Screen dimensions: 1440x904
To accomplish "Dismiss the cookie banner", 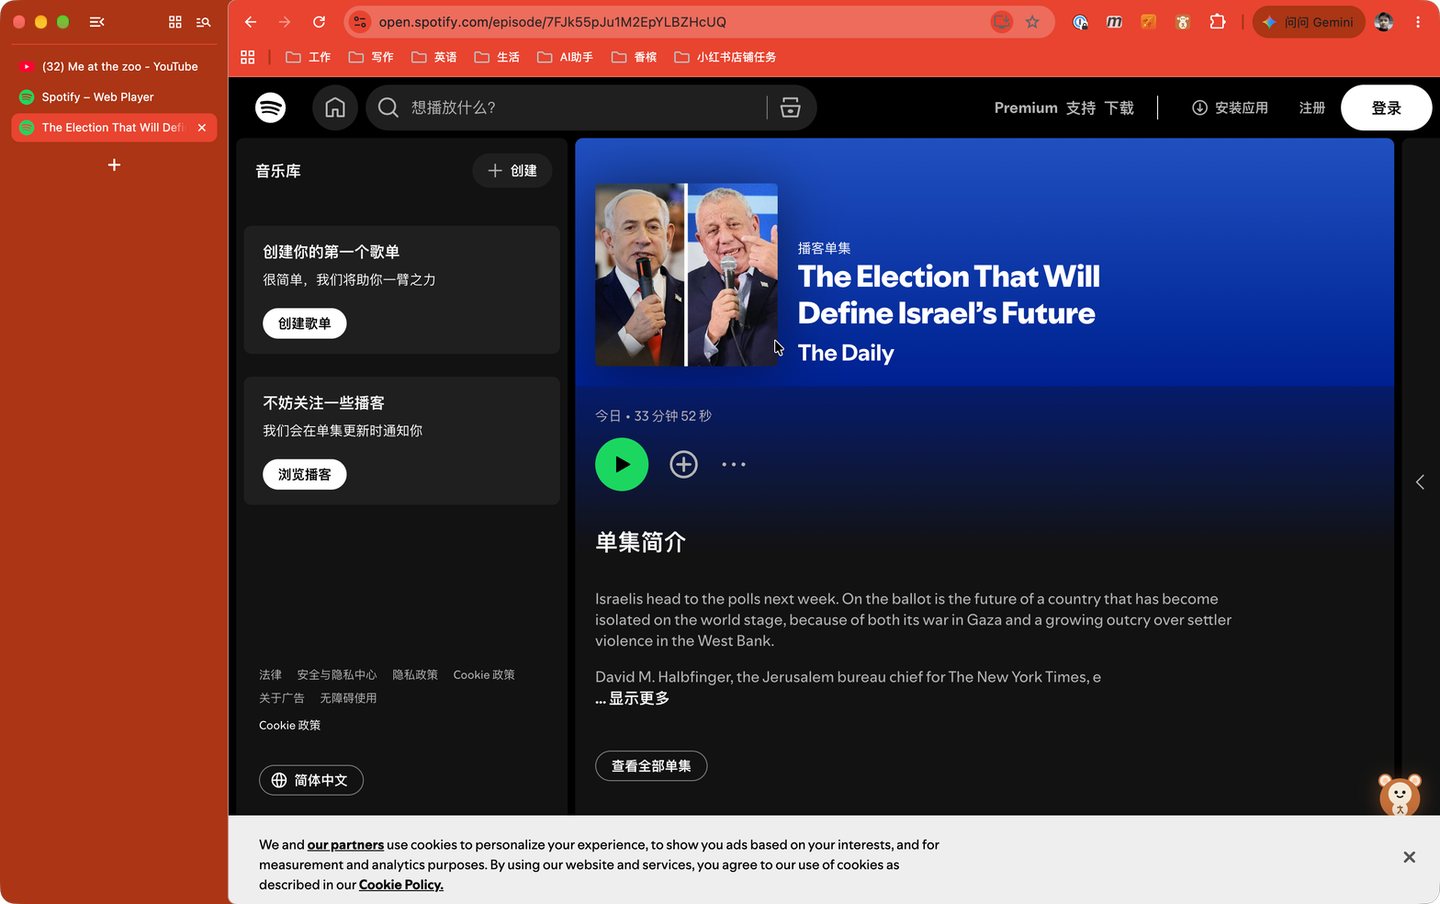I will tap(1409, 857).
